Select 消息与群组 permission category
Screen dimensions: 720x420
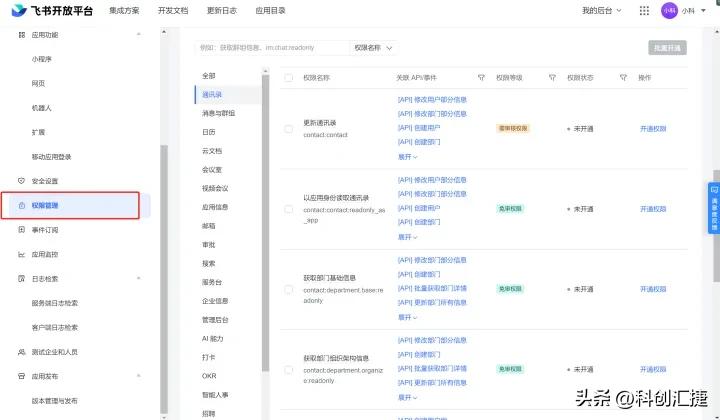(218, 113)
